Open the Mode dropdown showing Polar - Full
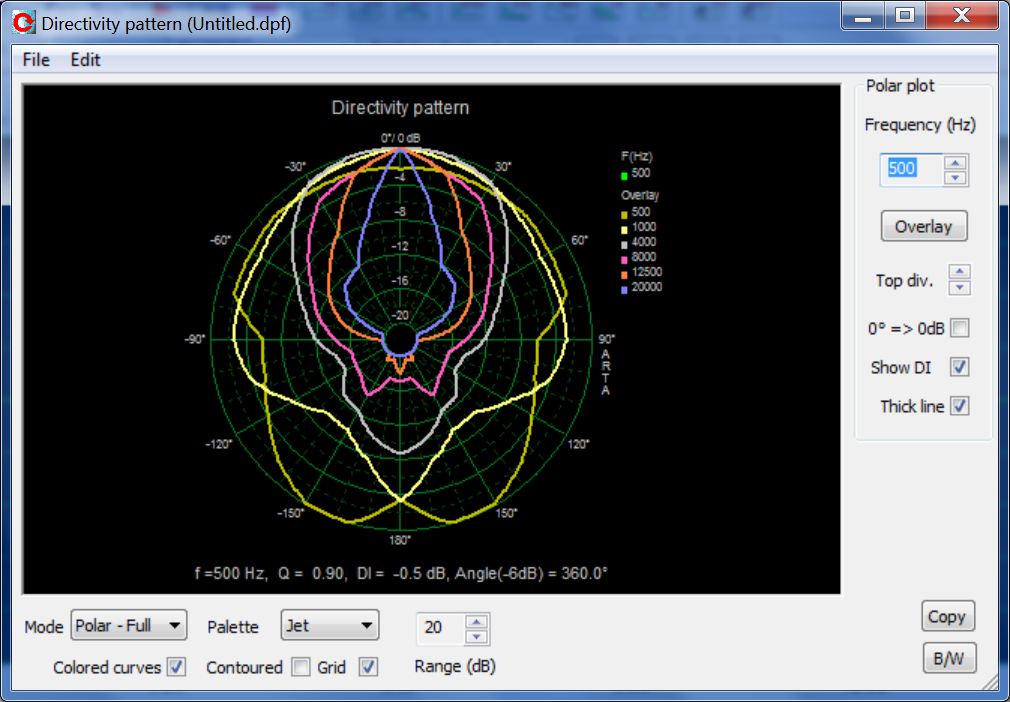Viewport: 1010px width, 702px height. pos(128,625)
